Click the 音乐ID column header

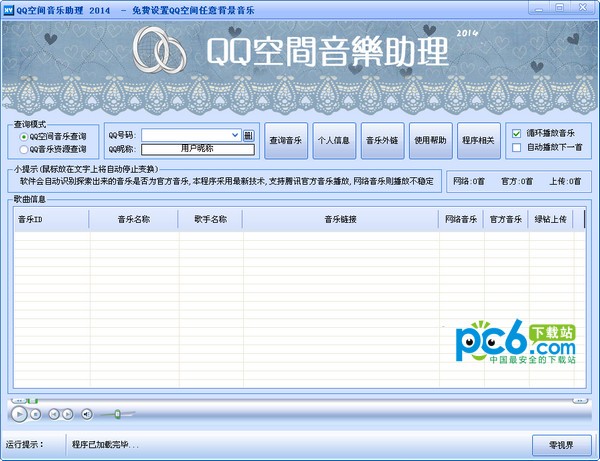[51, 219]
